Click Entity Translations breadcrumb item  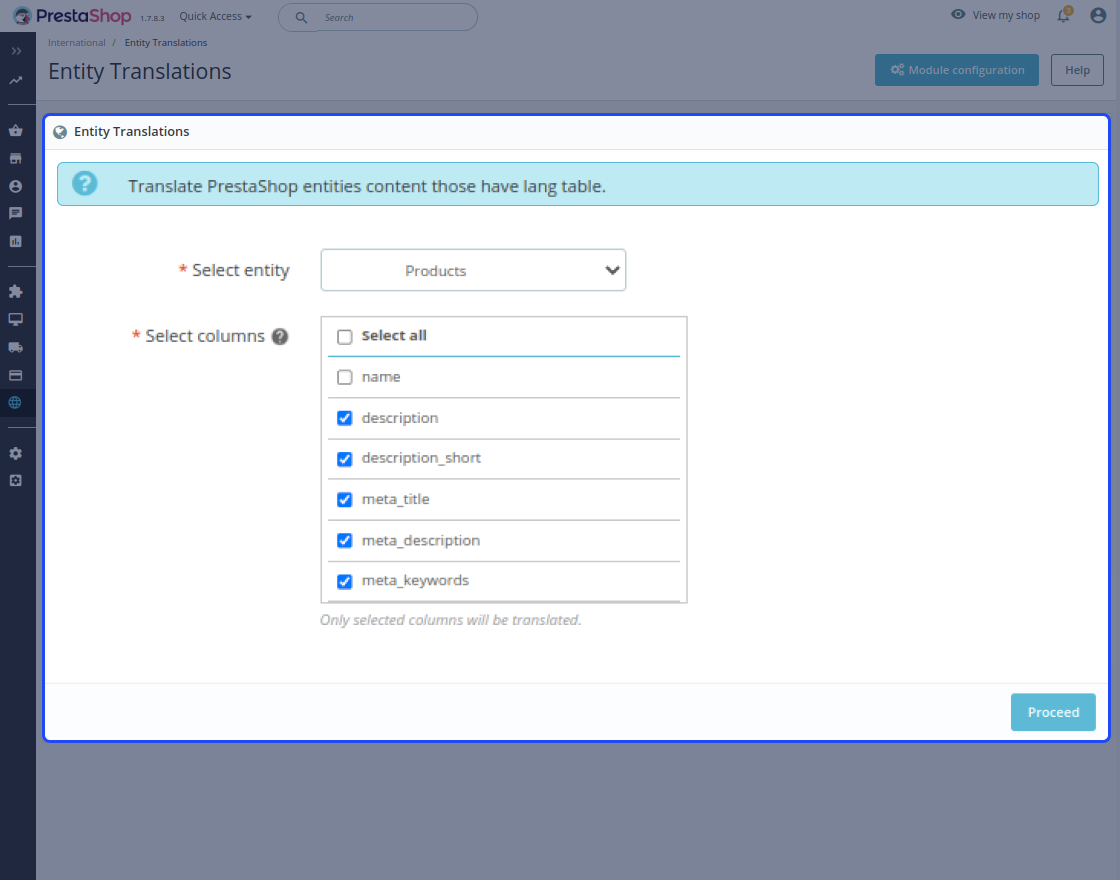166,43
